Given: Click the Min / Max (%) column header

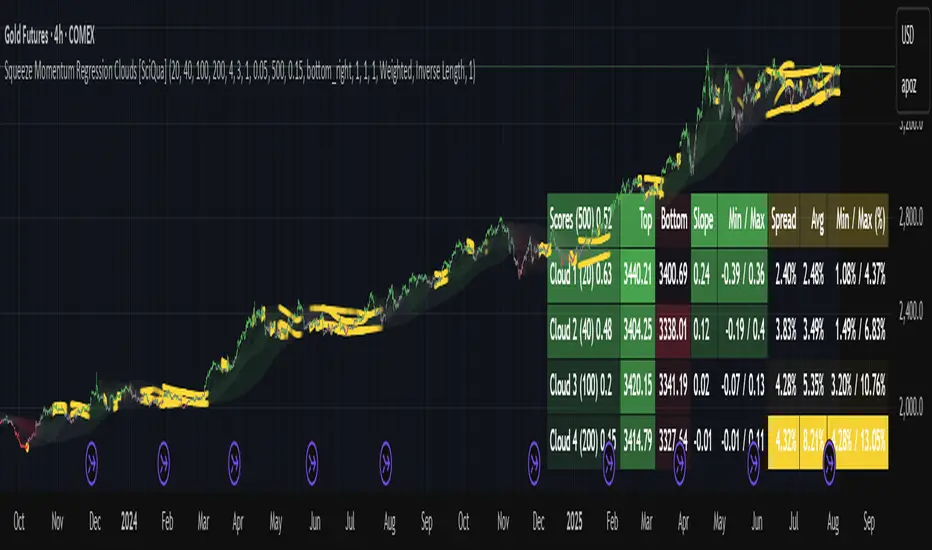Looking at the screenshot, I should (x=860, y=221).
